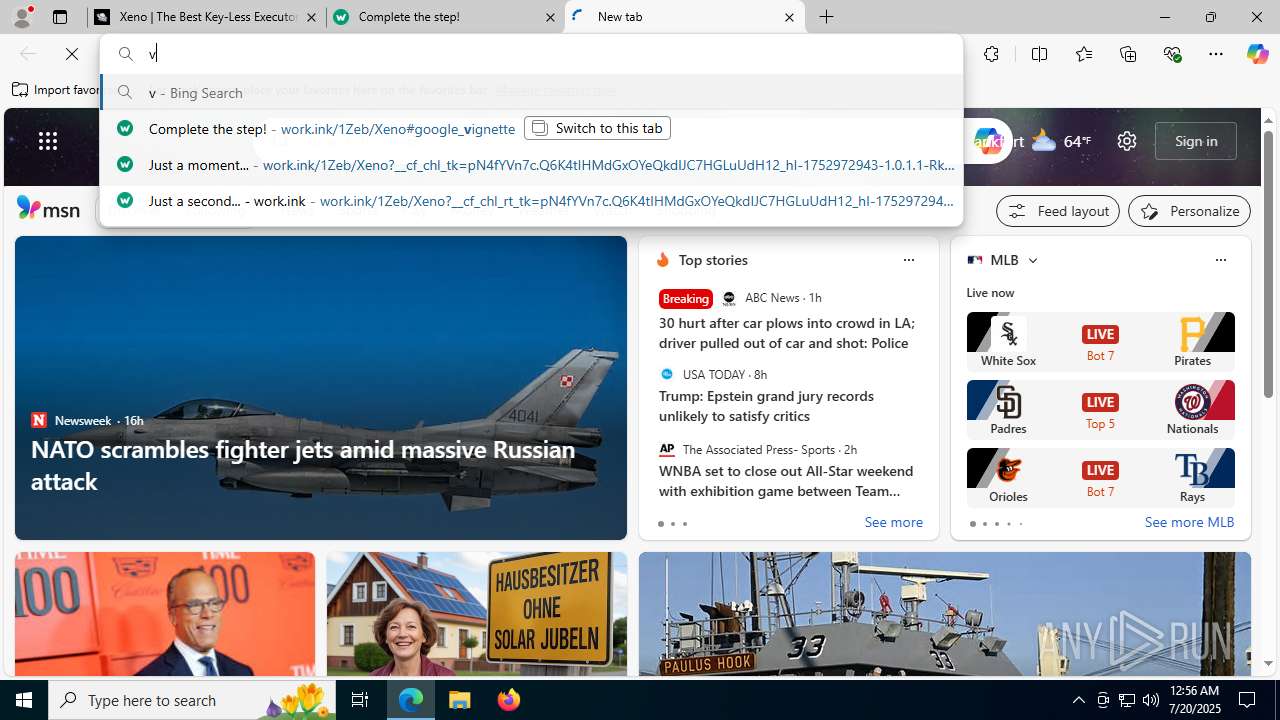
Task: Click Switch to this tab button
Action: pos(597,128)
